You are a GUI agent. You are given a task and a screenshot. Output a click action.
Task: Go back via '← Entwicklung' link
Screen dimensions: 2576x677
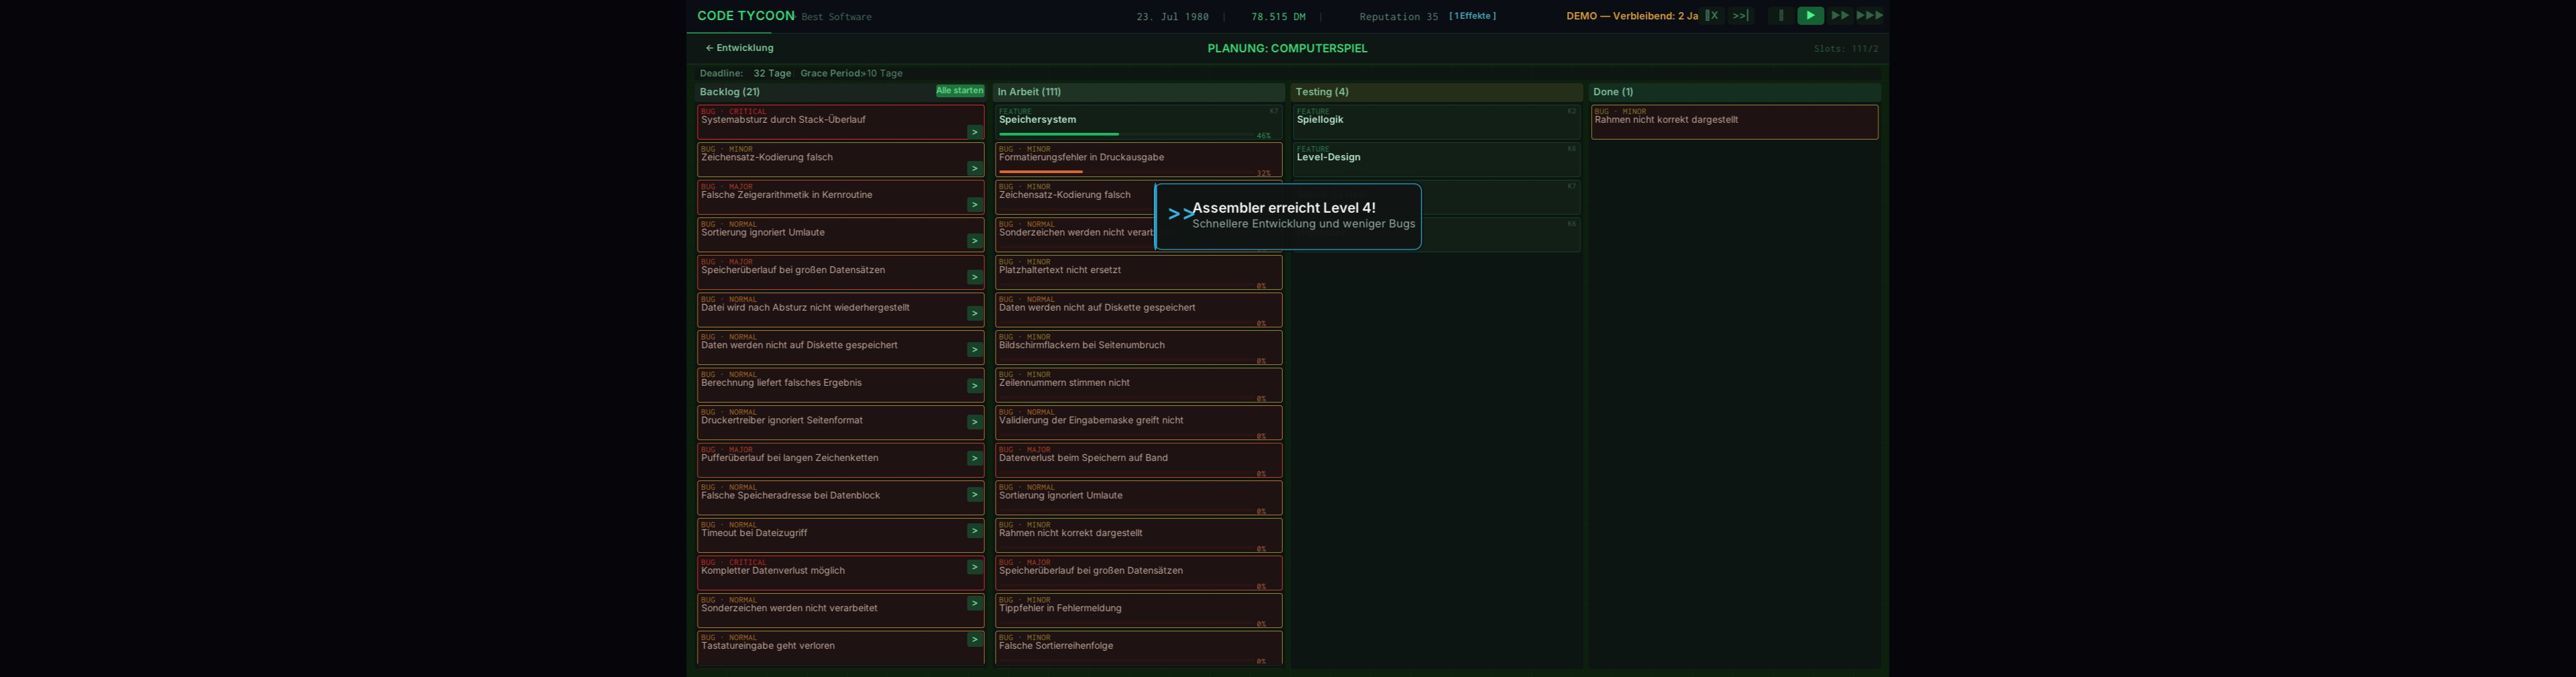point(739,48)
